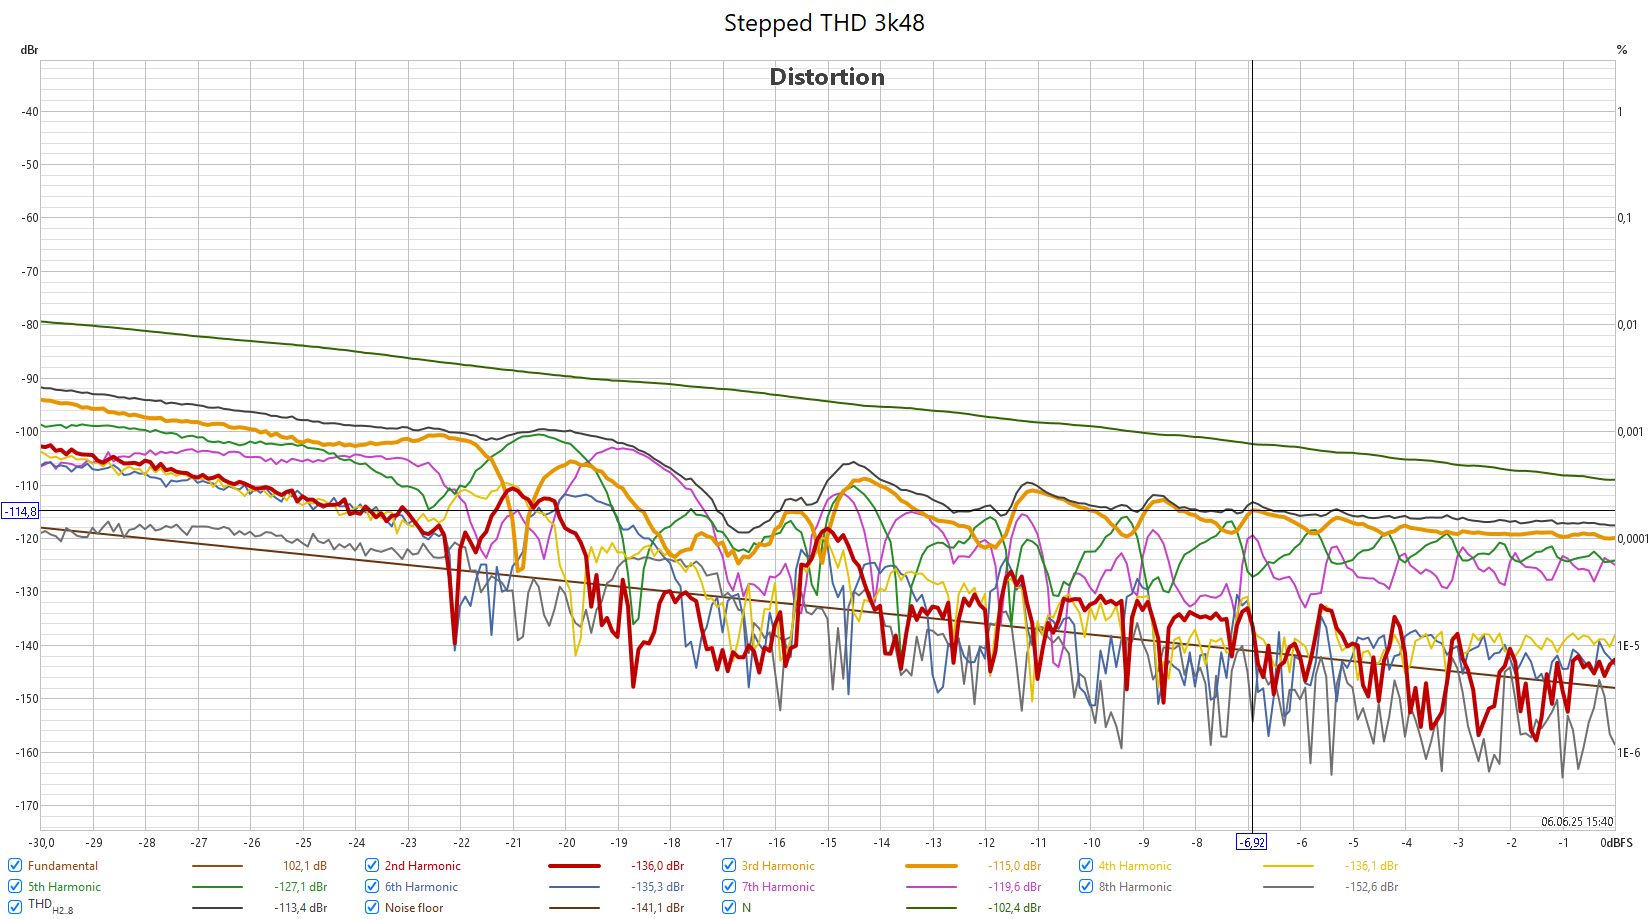Screen dimensions: 1650x919
Task: Click the Distortion graph heading
Action: 827,77
